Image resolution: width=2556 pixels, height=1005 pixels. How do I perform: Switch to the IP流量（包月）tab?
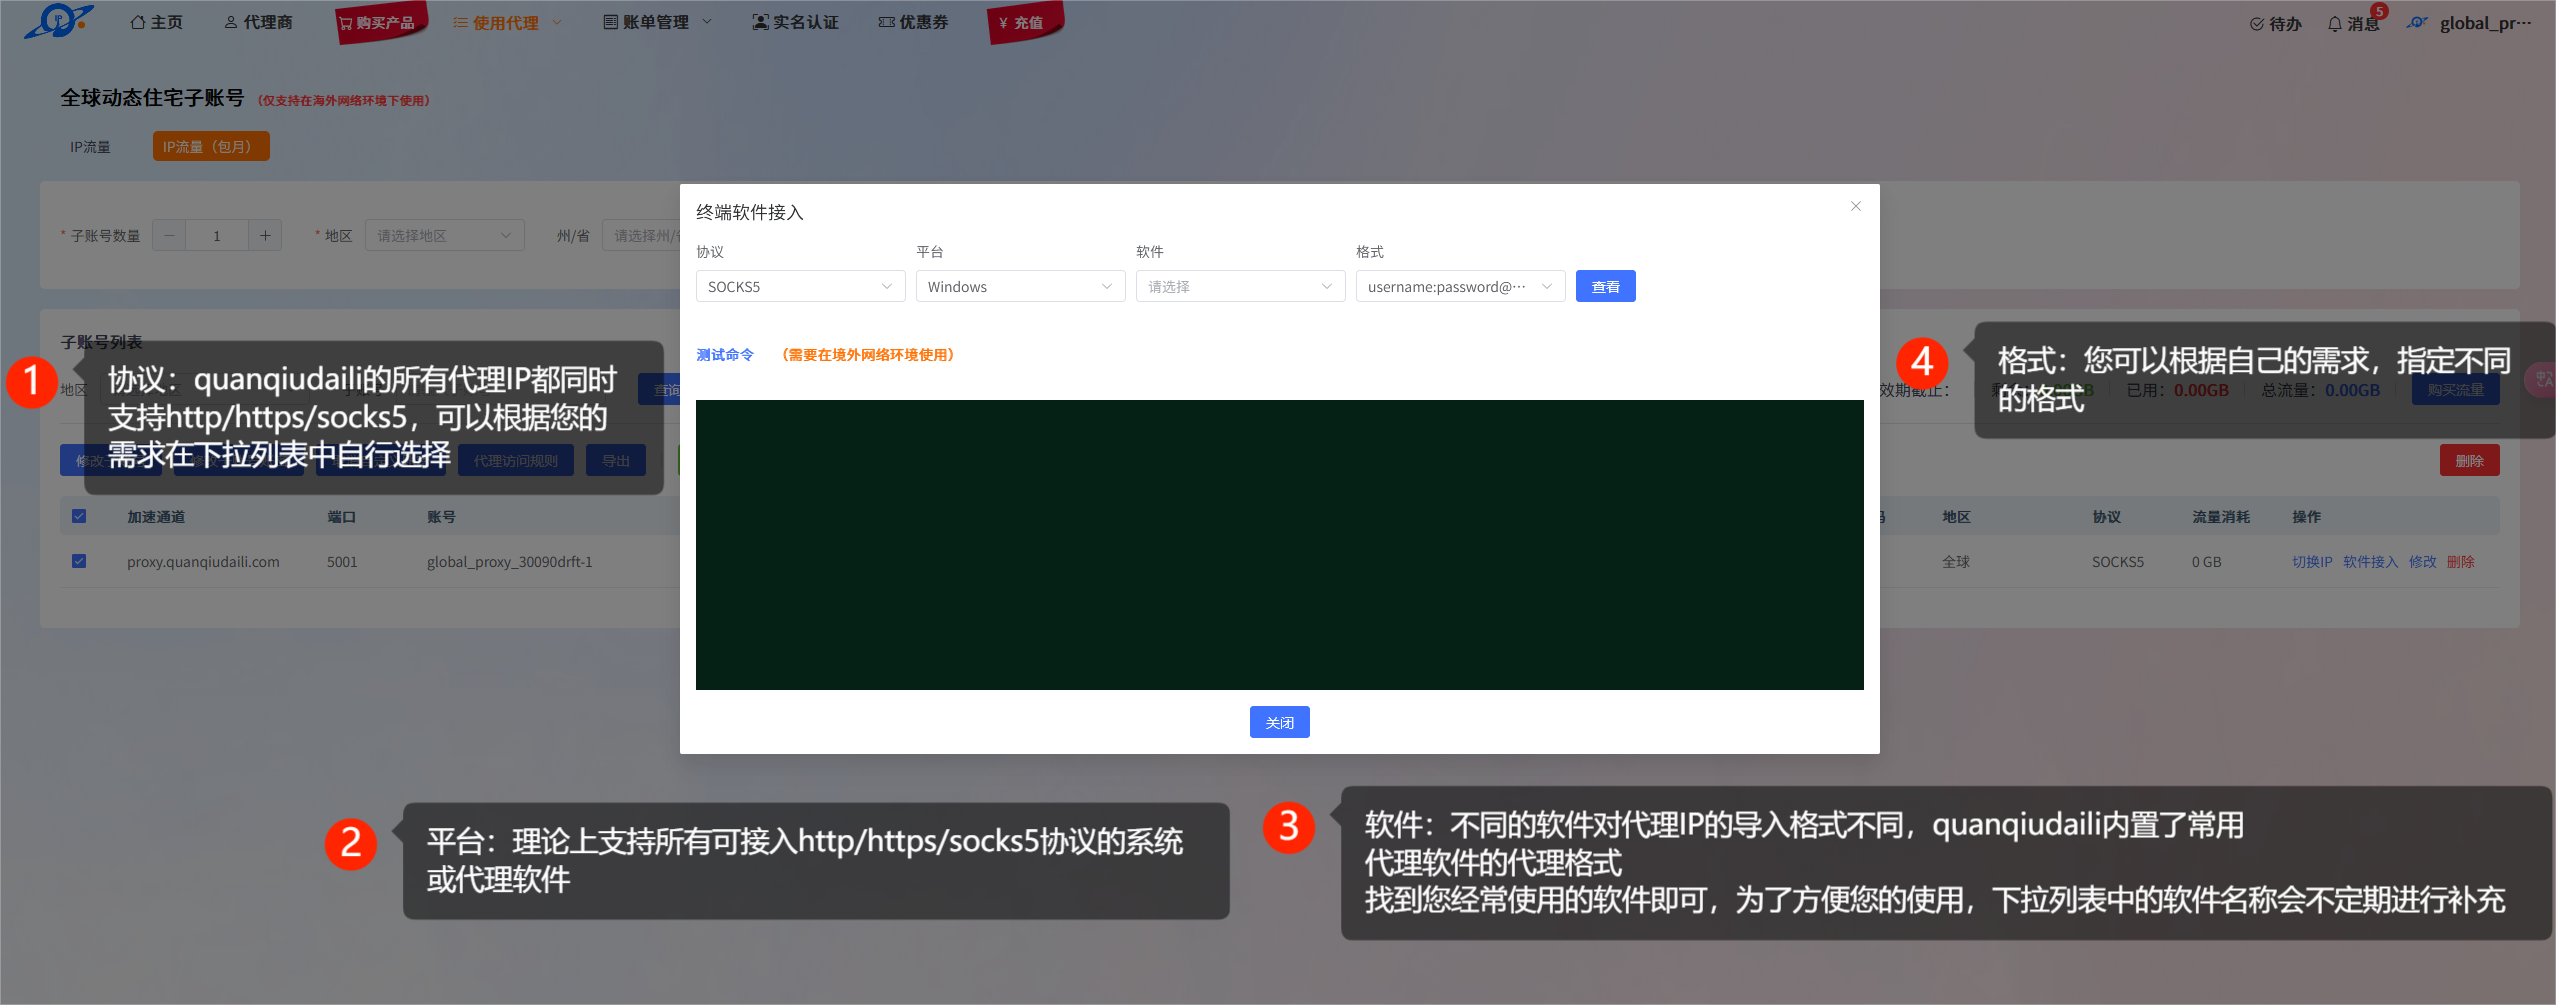pos(210,146)
